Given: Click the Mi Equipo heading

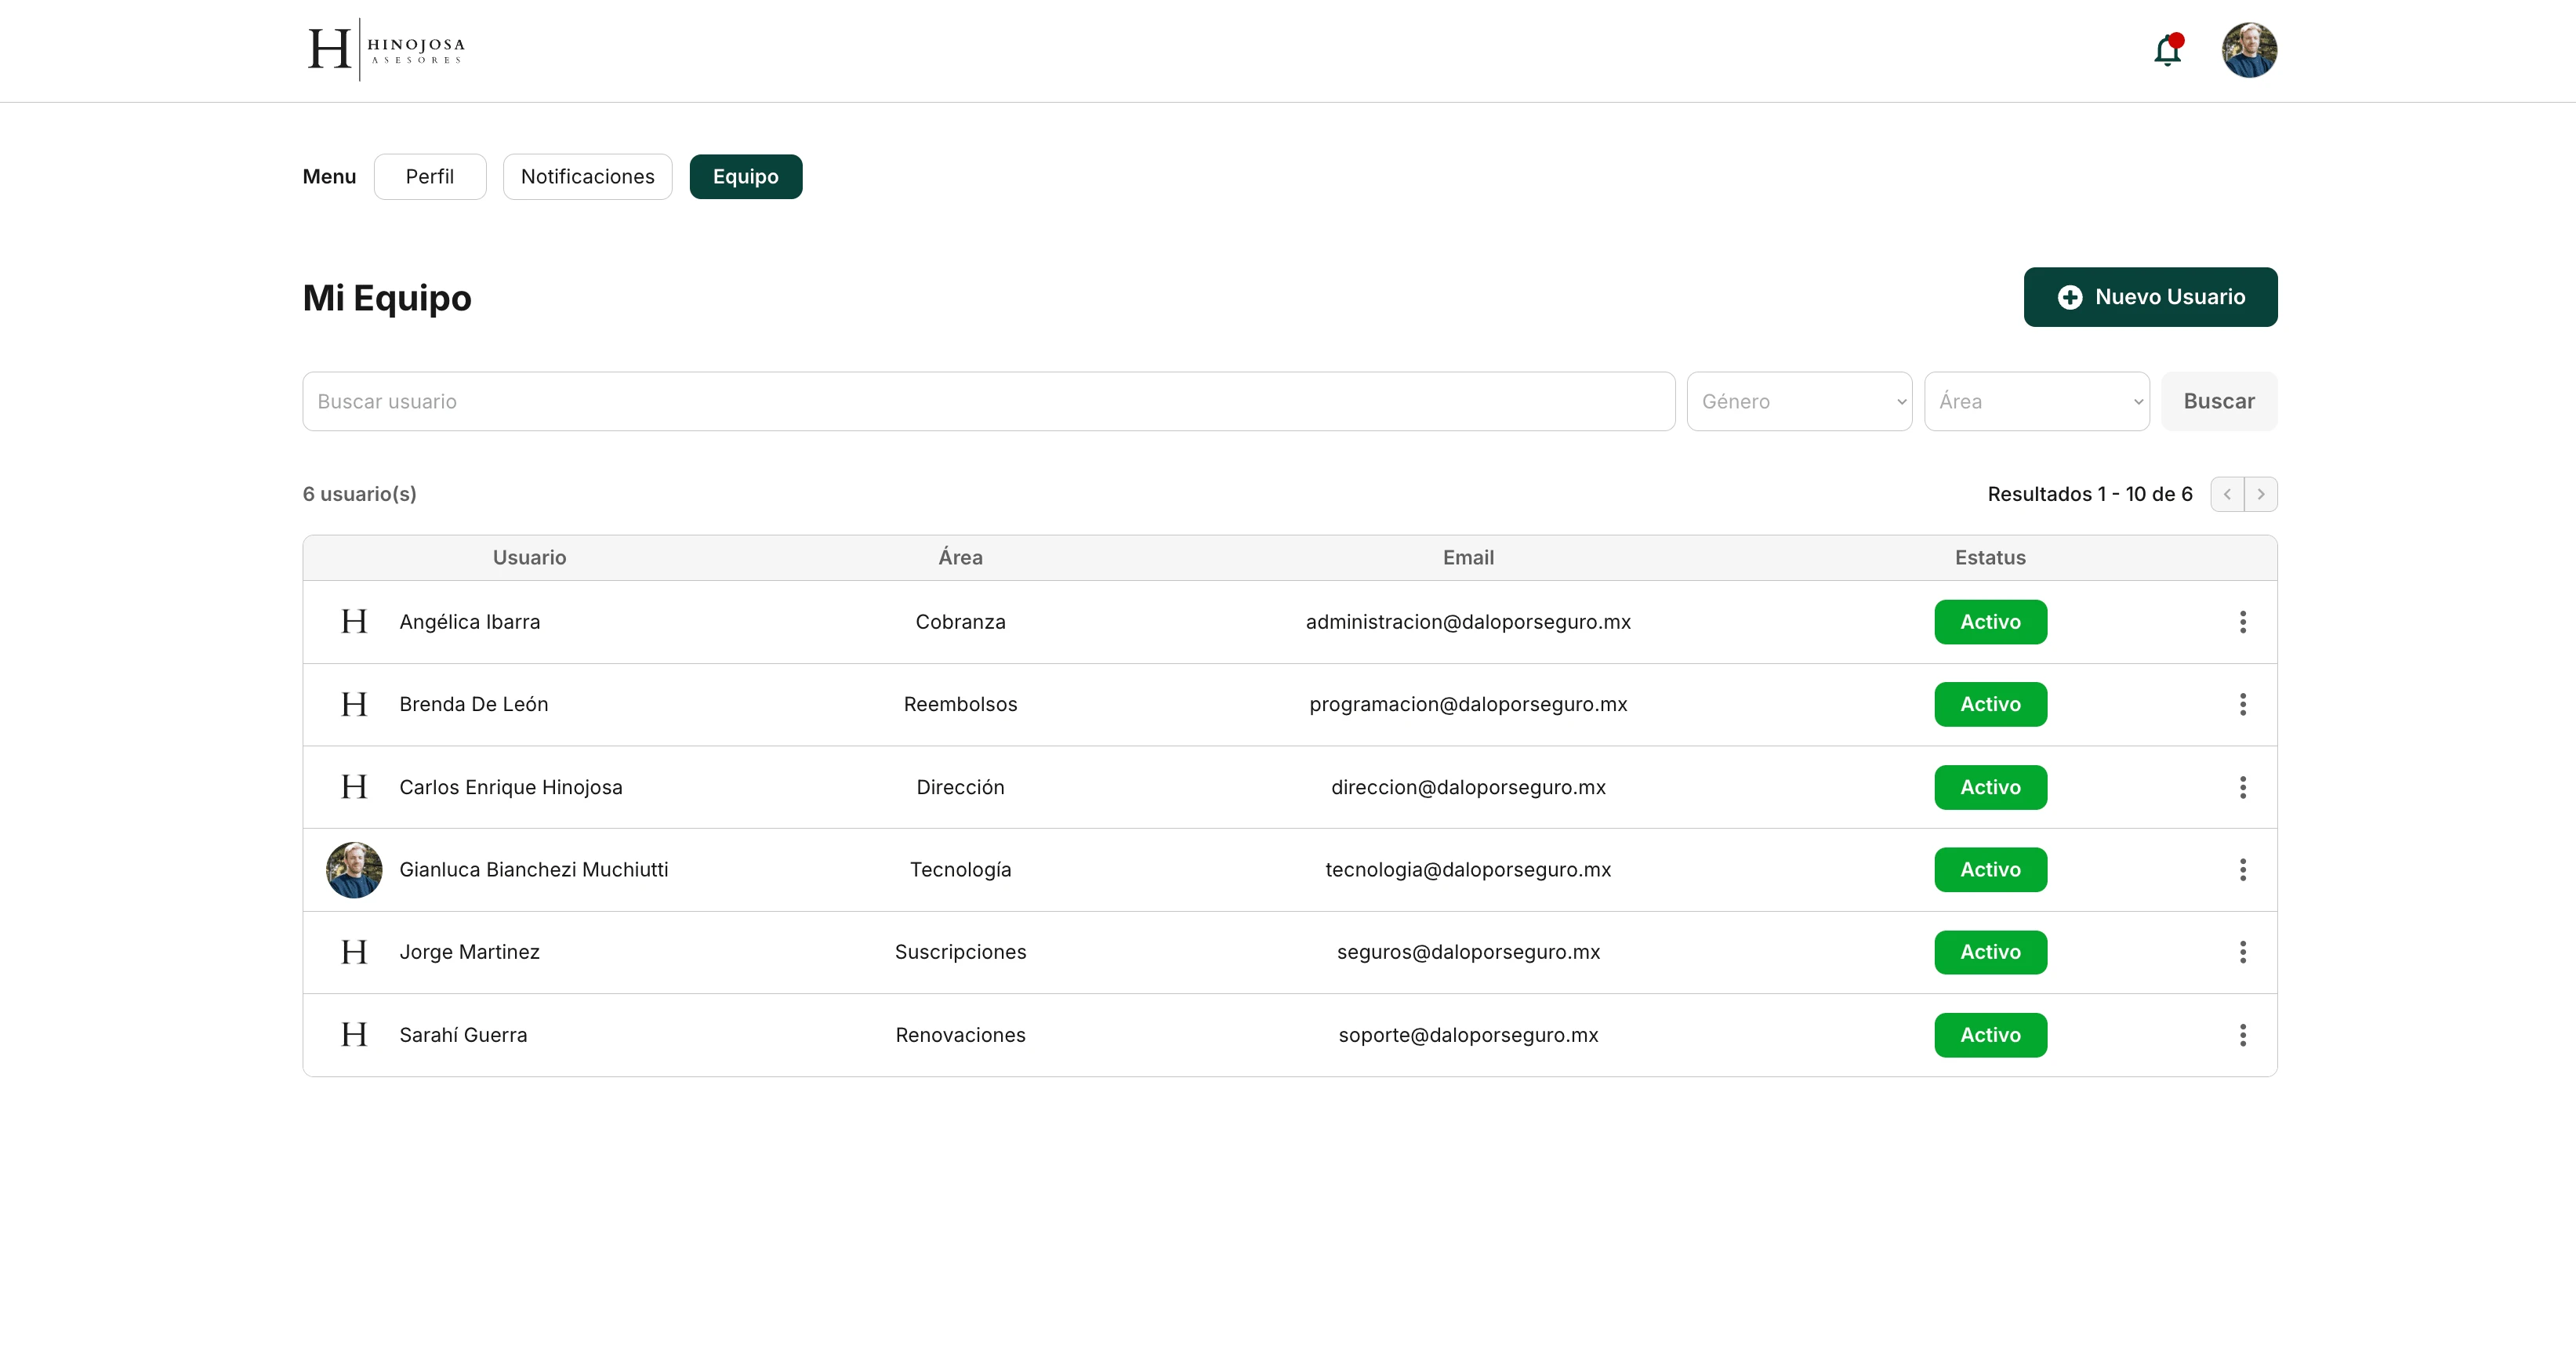Looking at the screenshot, I should click(x=387, y=298).
